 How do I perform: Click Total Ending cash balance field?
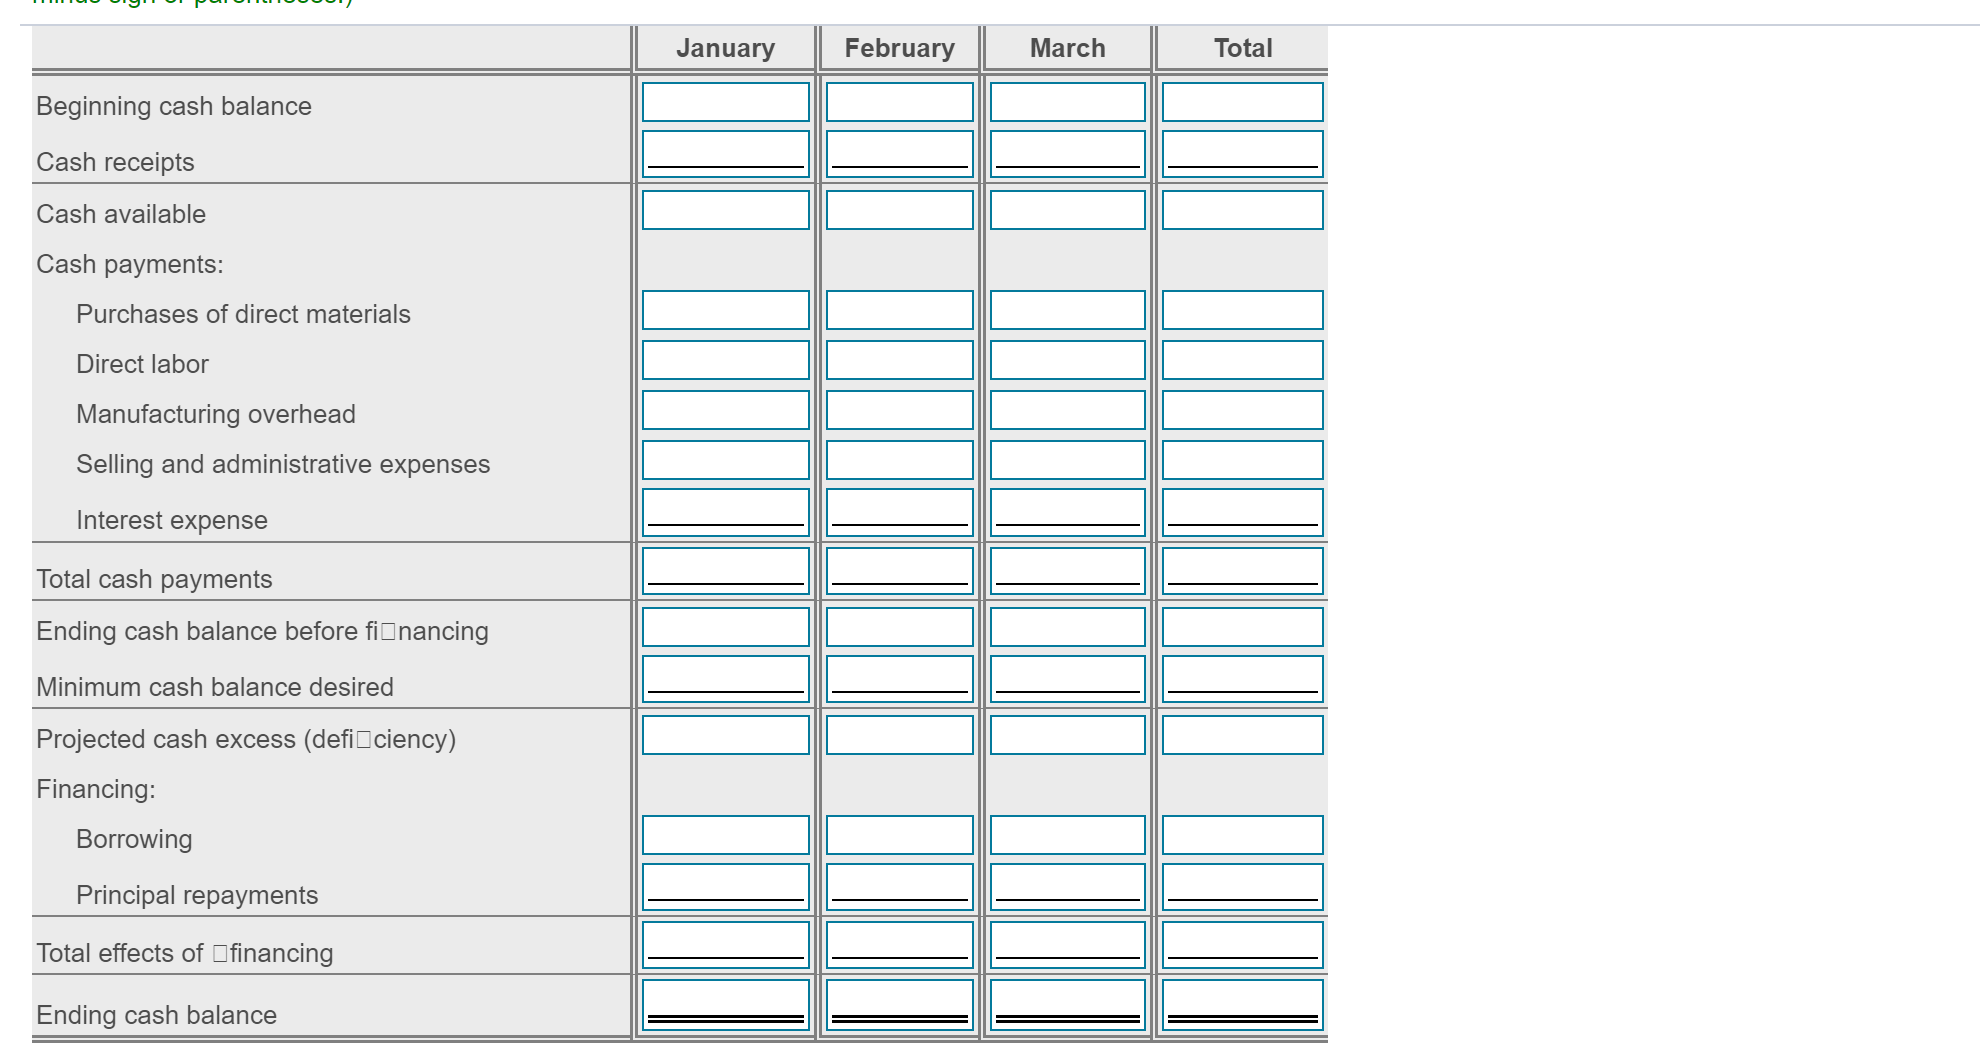pos(1242,1005)
